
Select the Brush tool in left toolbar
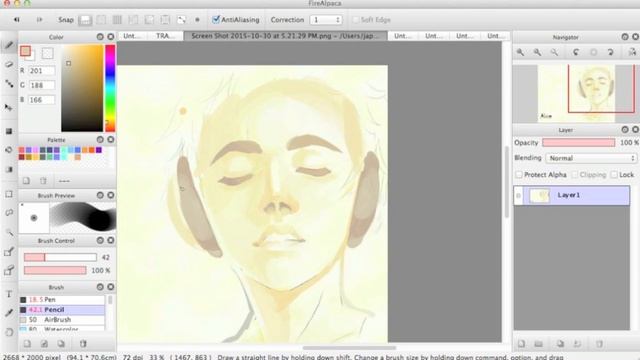[9, 45]
